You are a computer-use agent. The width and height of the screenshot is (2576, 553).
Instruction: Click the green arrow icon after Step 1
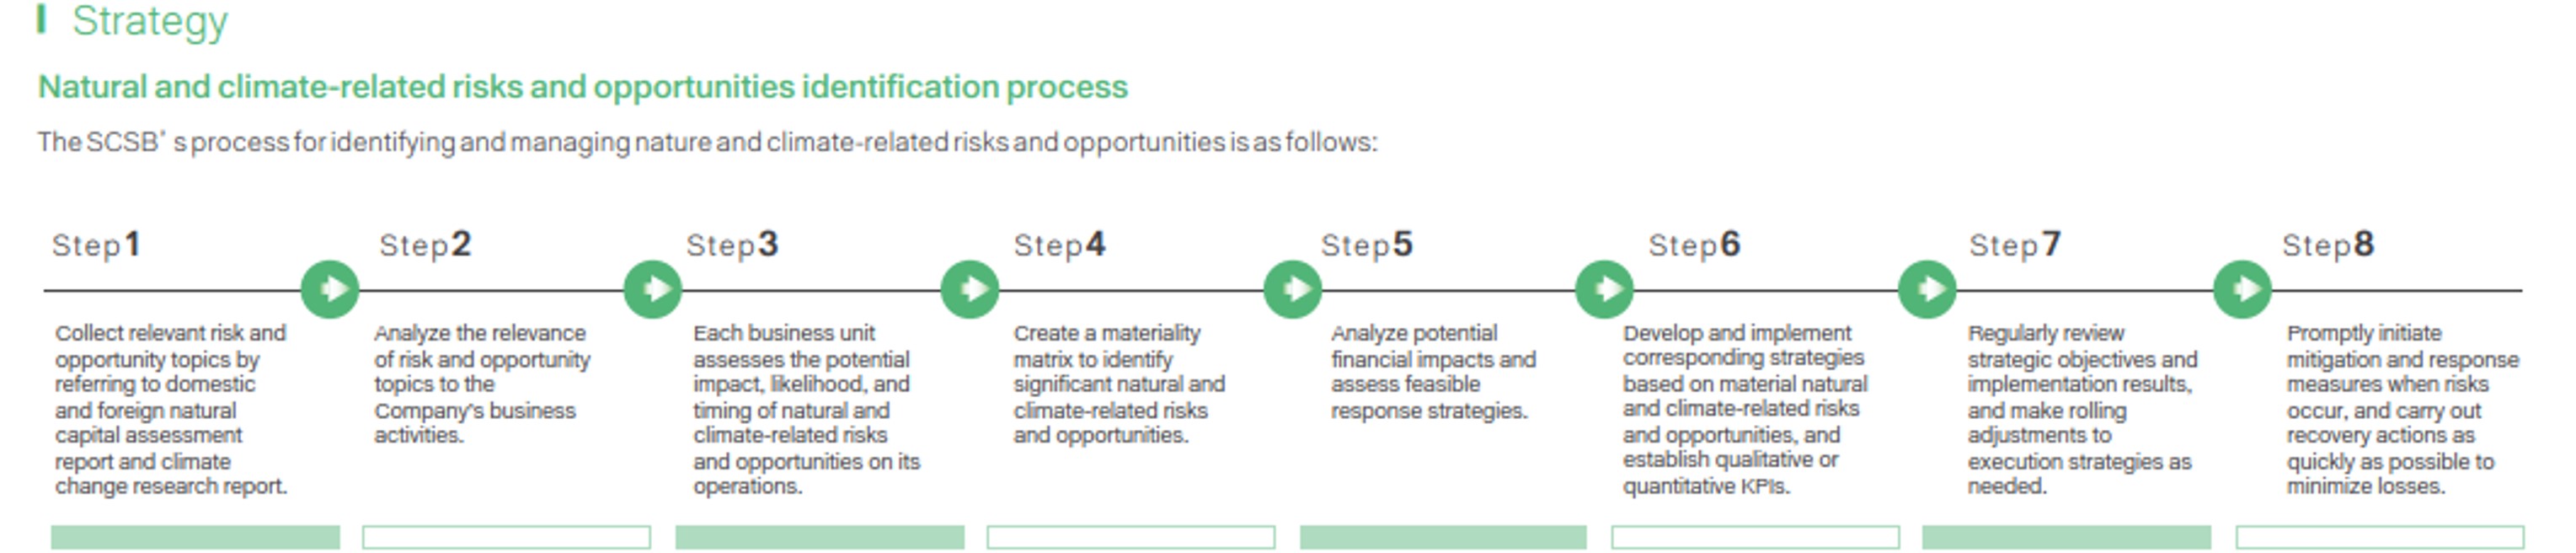point(330,290)
